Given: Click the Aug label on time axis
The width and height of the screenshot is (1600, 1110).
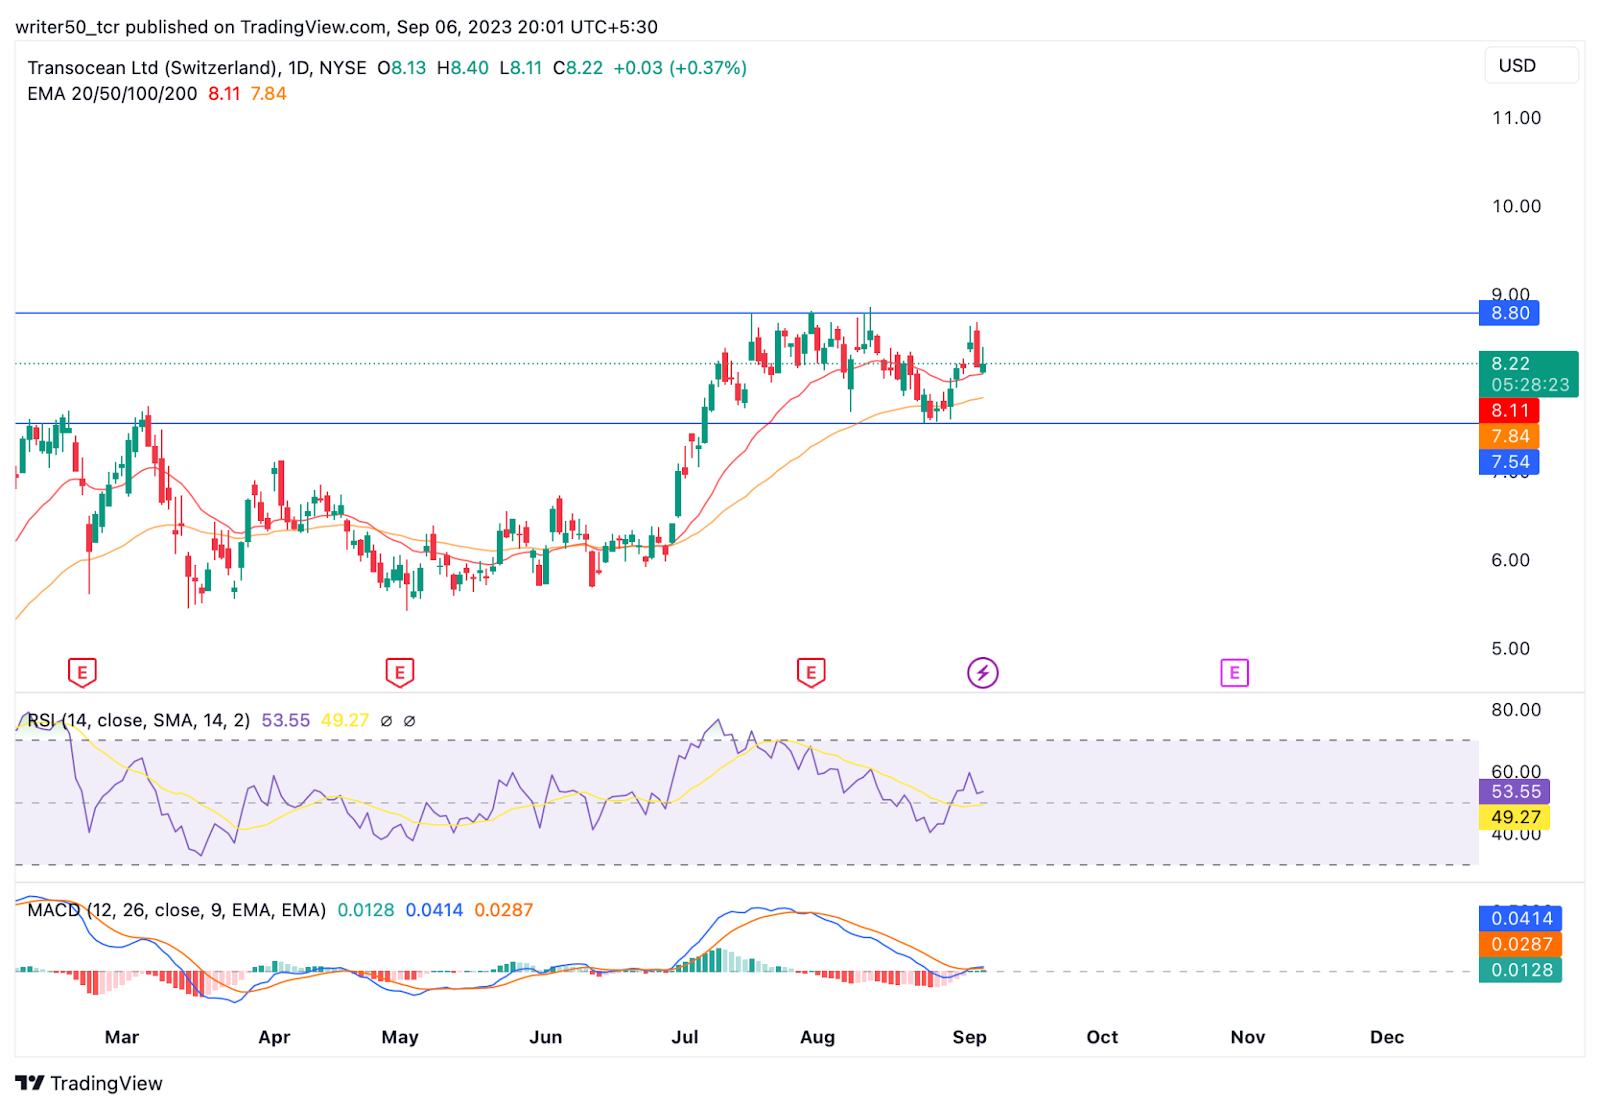Looking at the screenshot, I should coord(817,1037).
